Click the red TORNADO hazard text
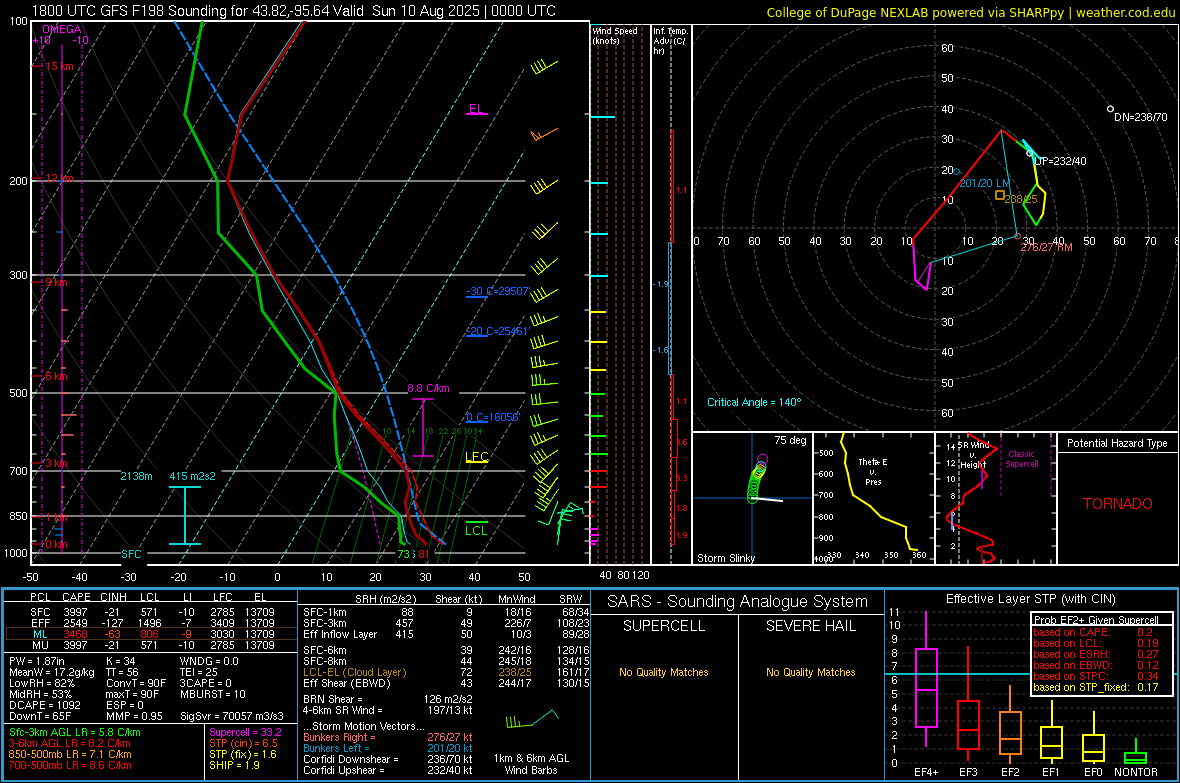This screenshot has width=1180, height=783. (1118, 504)
